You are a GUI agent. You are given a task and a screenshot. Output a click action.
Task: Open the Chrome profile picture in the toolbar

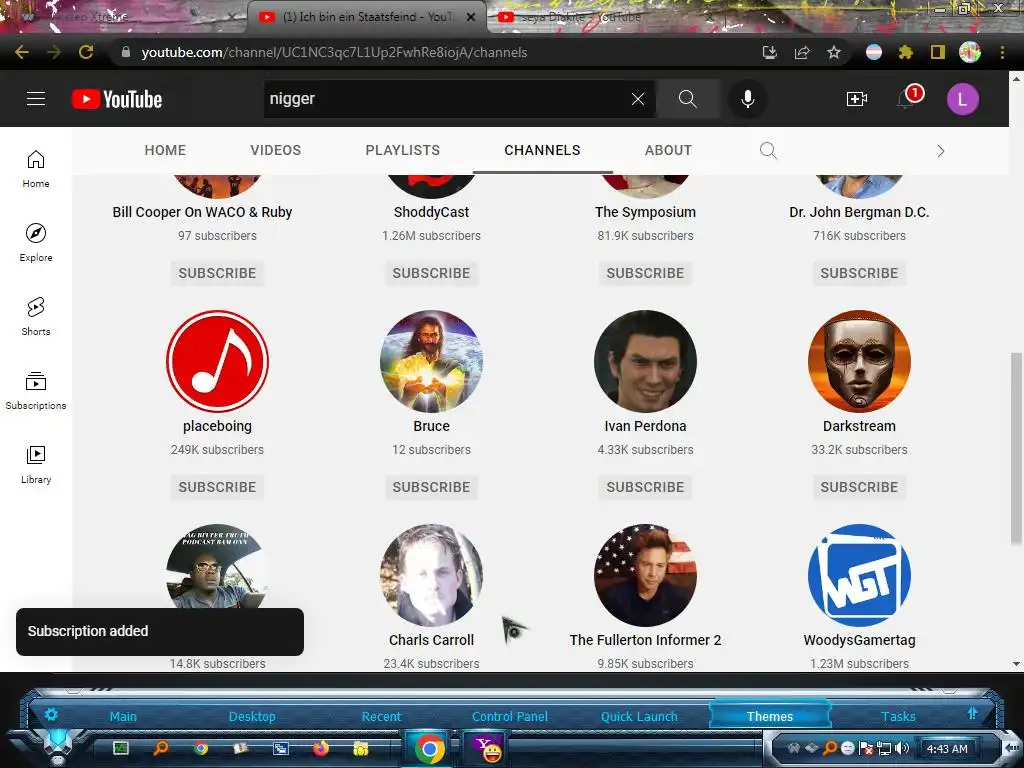tap(970, 52)
